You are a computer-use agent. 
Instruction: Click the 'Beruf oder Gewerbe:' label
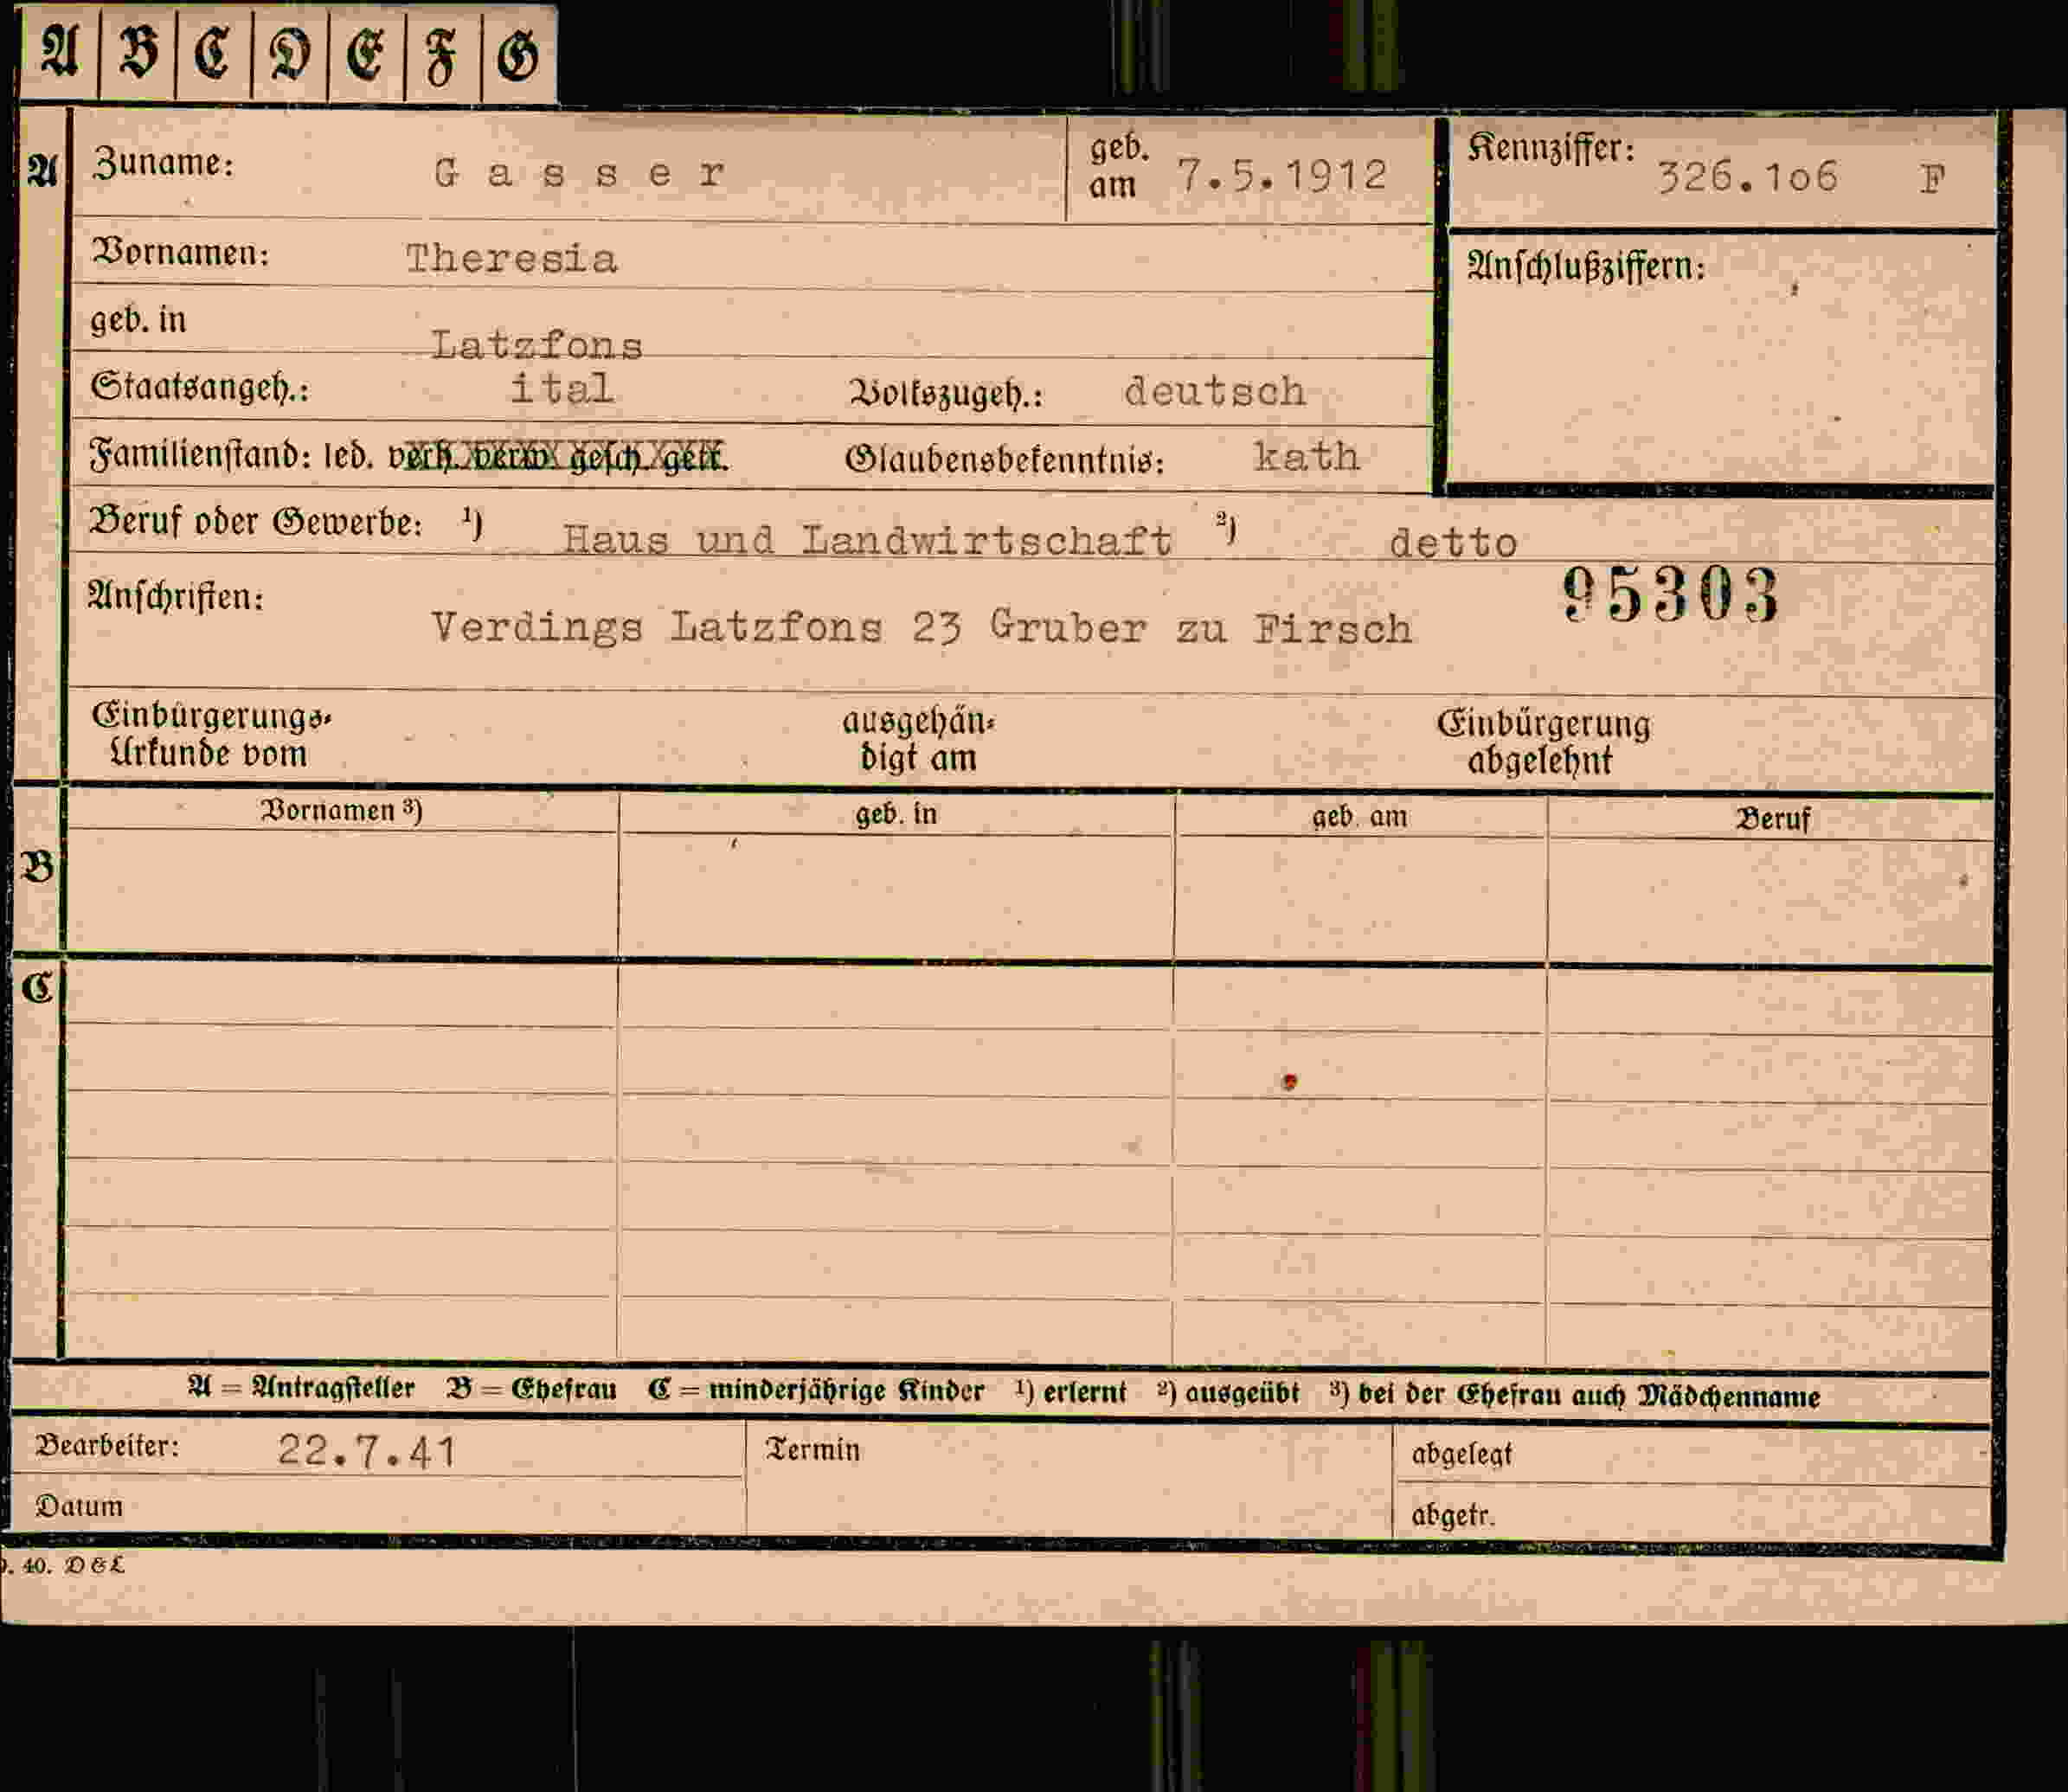pyautogui.click(x=255, y=522)
